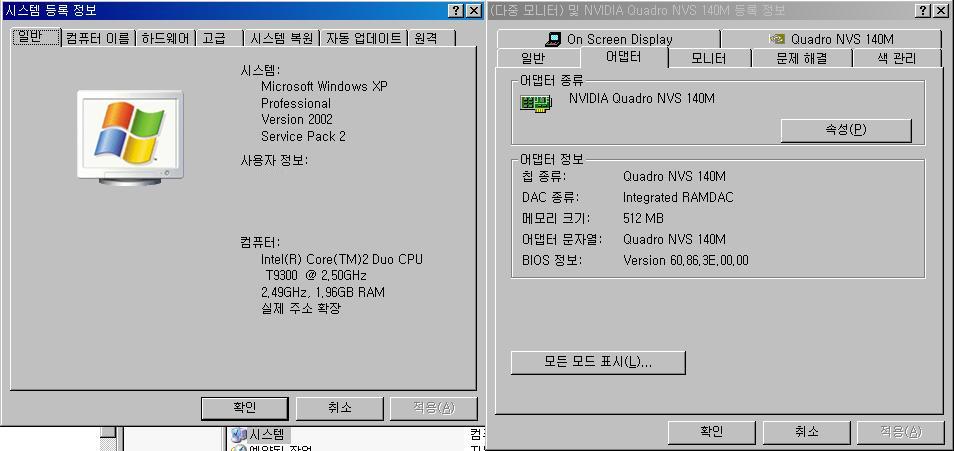Click the BIOS Version 60.86.3E.00.00 value
This screenshot has width=954, height=451.
click(686, 260)
